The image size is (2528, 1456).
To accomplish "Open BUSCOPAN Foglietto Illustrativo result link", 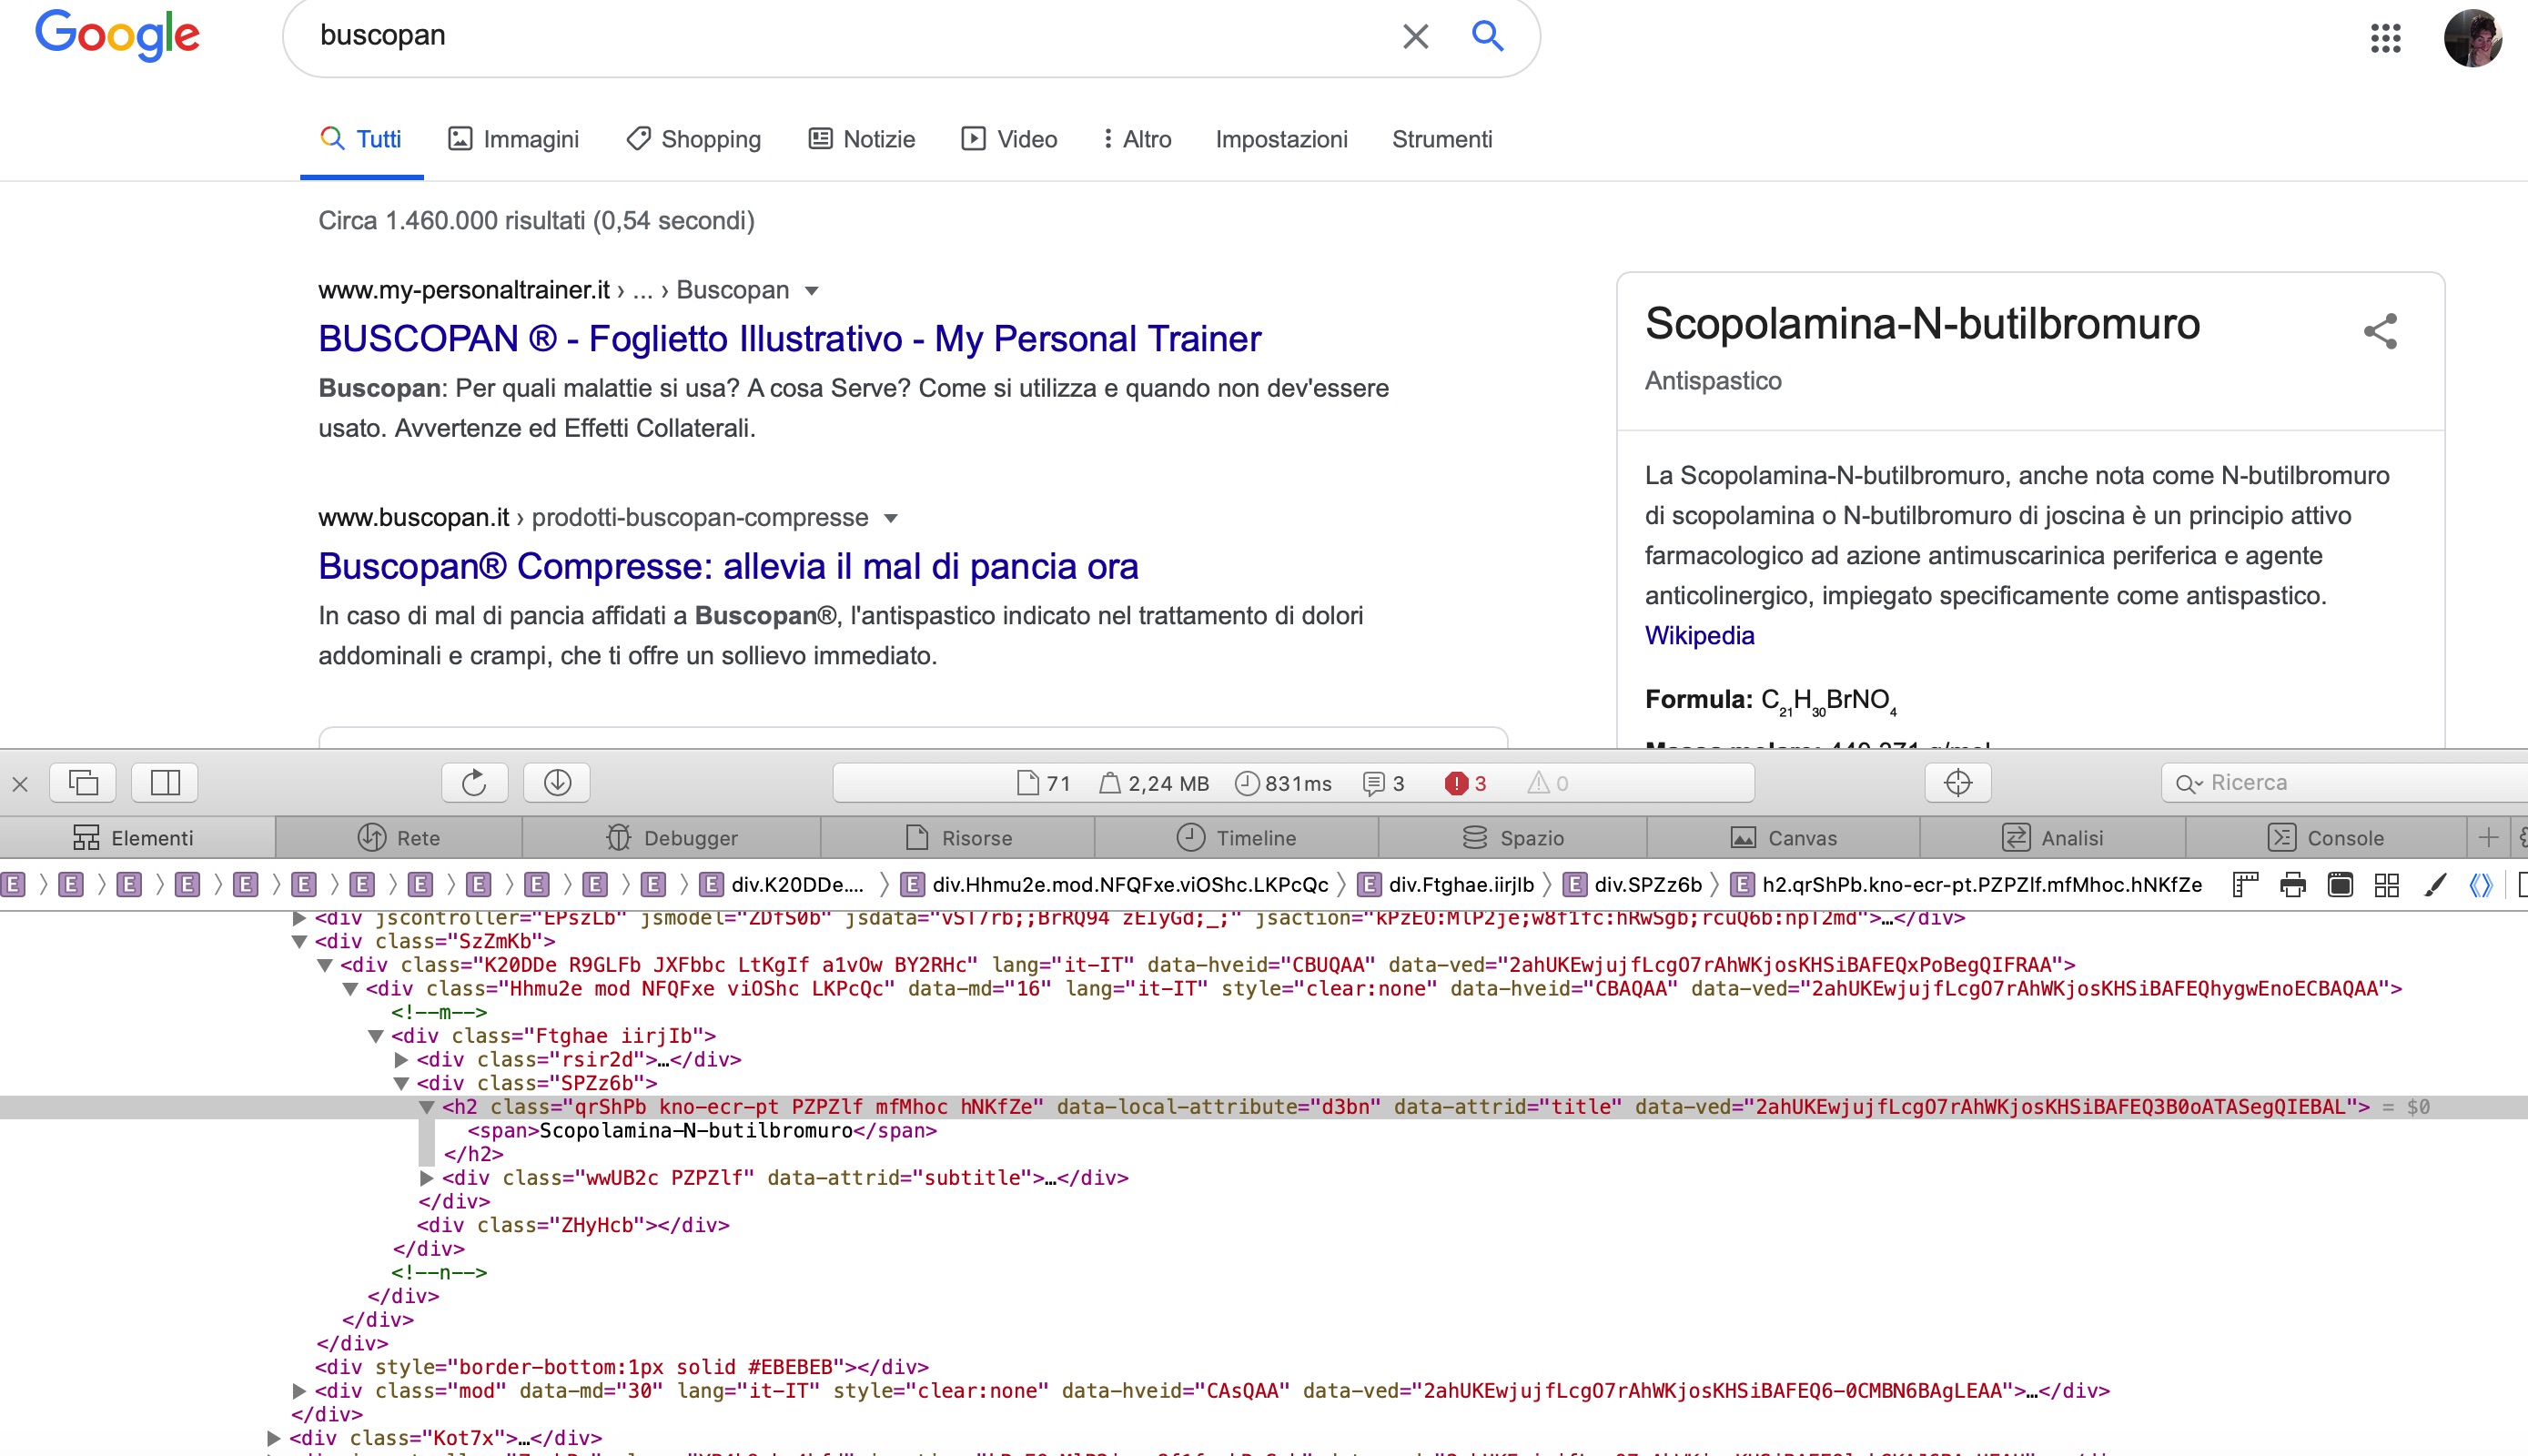I will pos(789,339).
